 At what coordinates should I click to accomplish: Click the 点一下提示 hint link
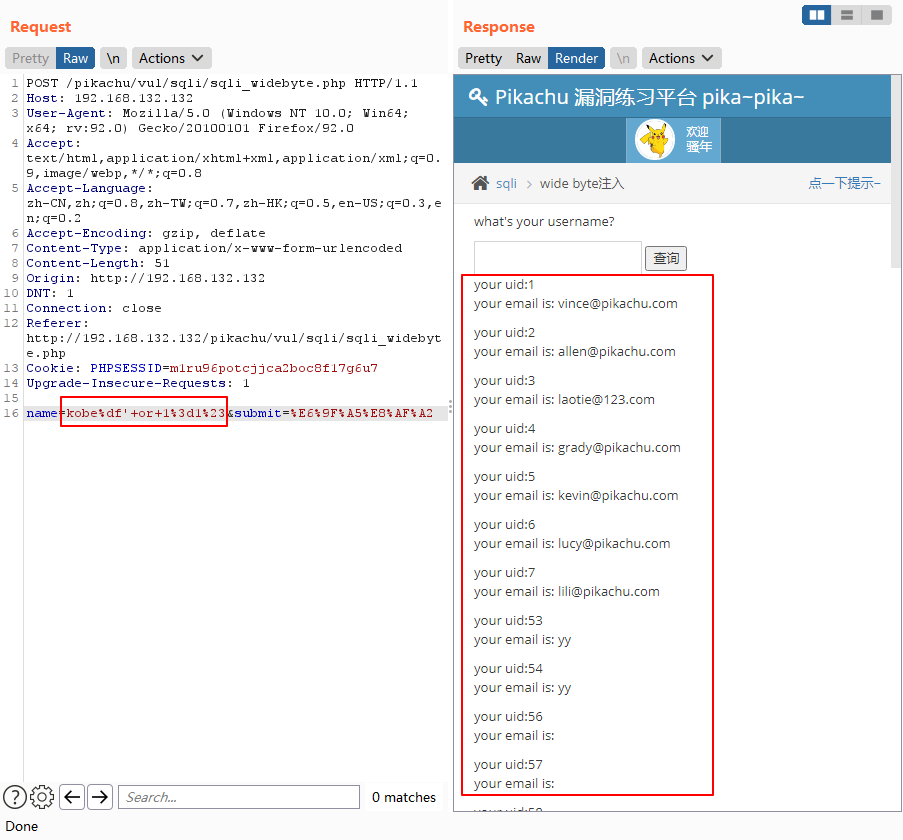click(x=844, y=183)
